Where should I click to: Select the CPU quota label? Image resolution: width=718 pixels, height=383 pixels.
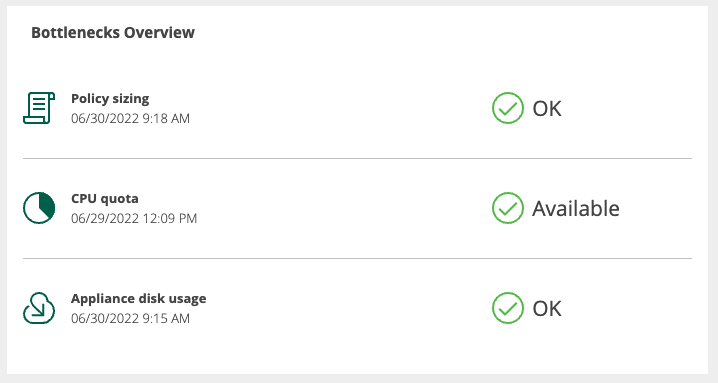105,198
